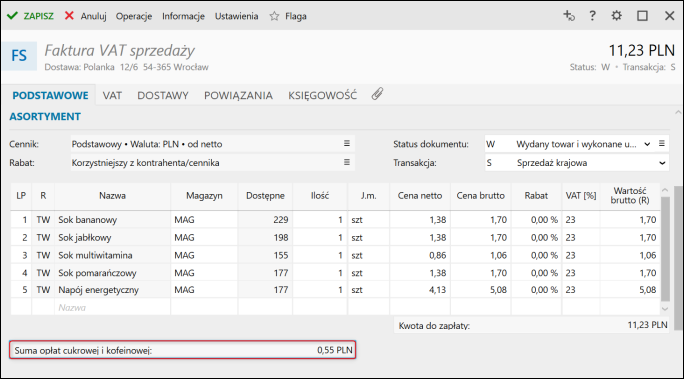Click the window vertical scrollbar
Screen dimensions: 684x379
678,257
